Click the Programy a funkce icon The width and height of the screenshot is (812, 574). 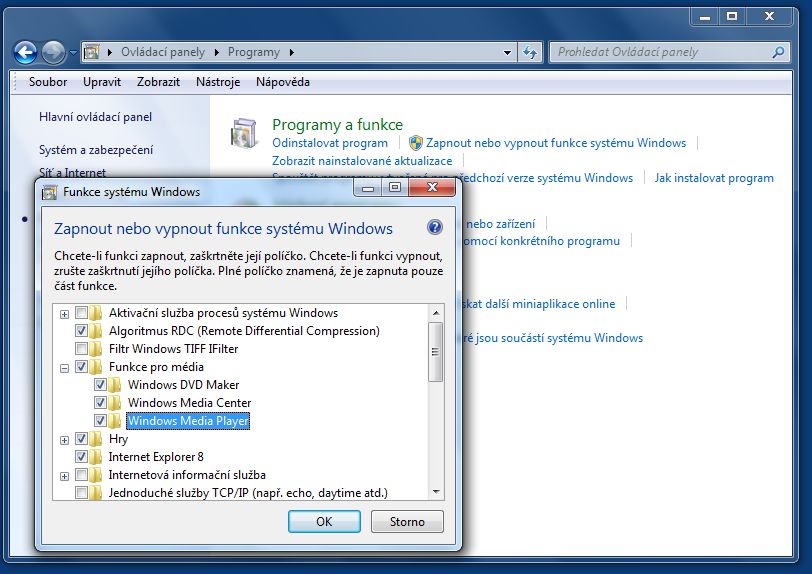[244, 133]
